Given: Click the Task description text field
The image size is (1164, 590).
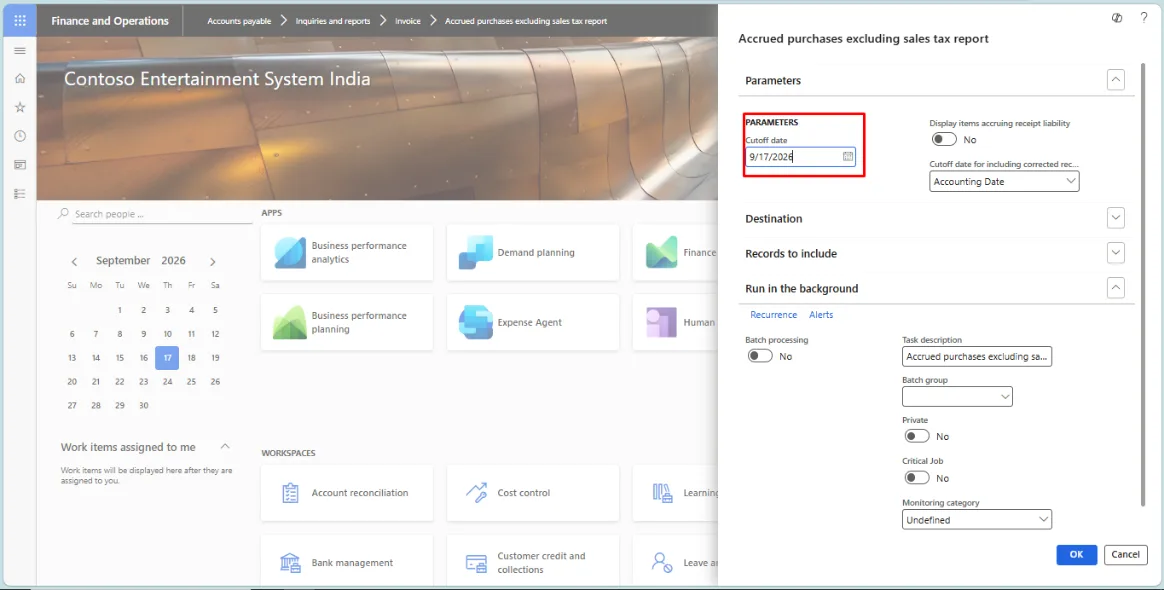Looking at the screenshot, I should point(976,356).
